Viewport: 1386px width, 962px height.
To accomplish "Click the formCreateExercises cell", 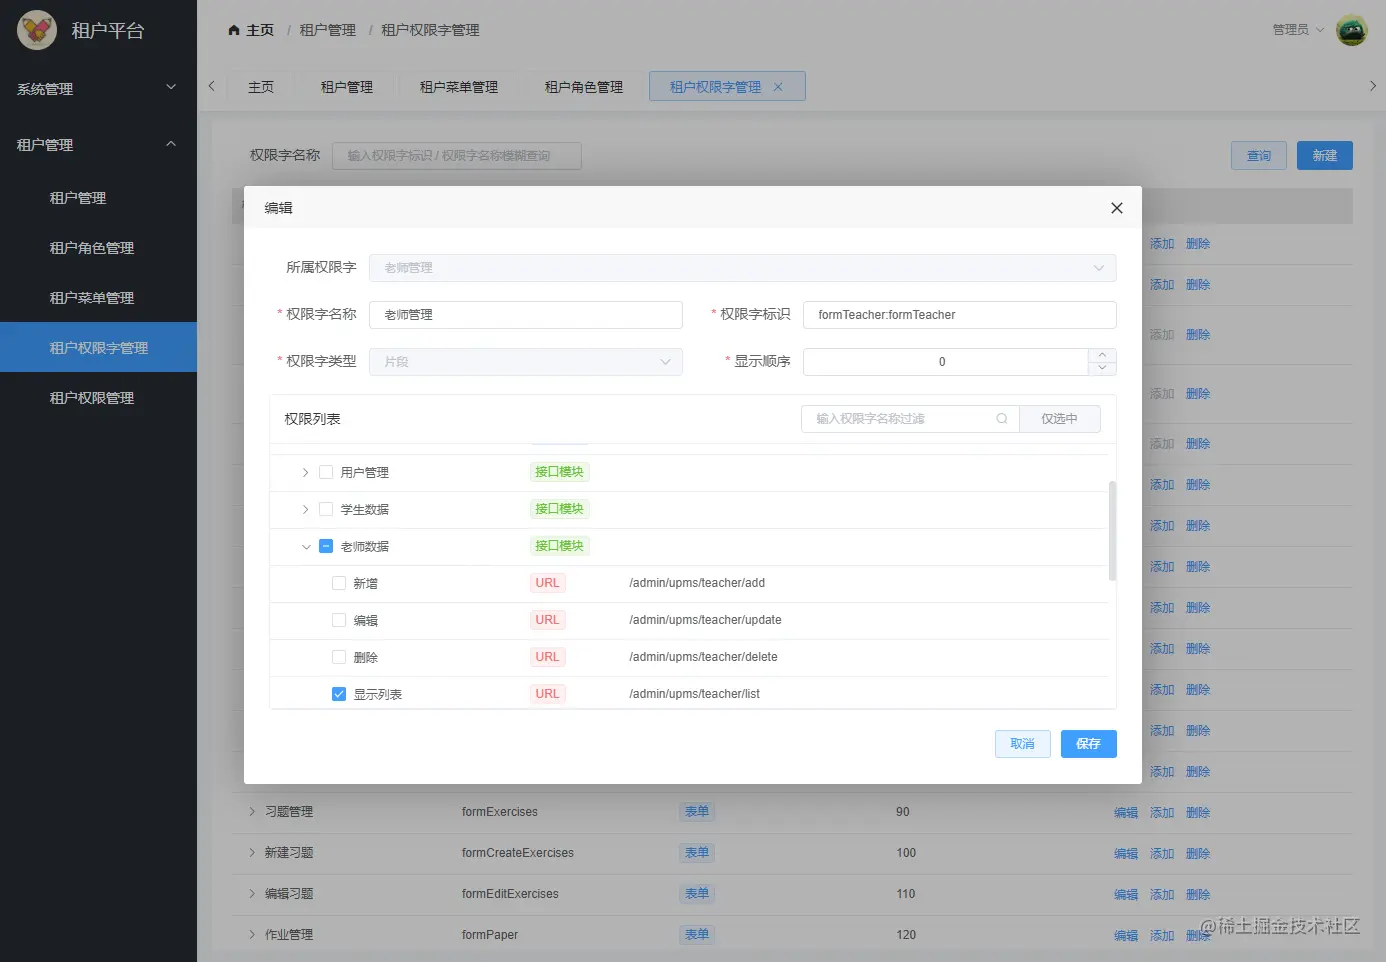I will click(x=518, y=853).
